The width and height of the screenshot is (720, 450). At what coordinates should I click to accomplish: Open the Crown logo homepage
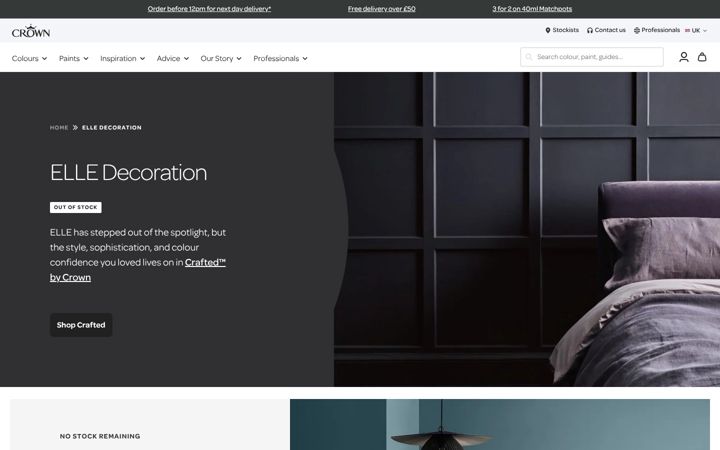31,31
